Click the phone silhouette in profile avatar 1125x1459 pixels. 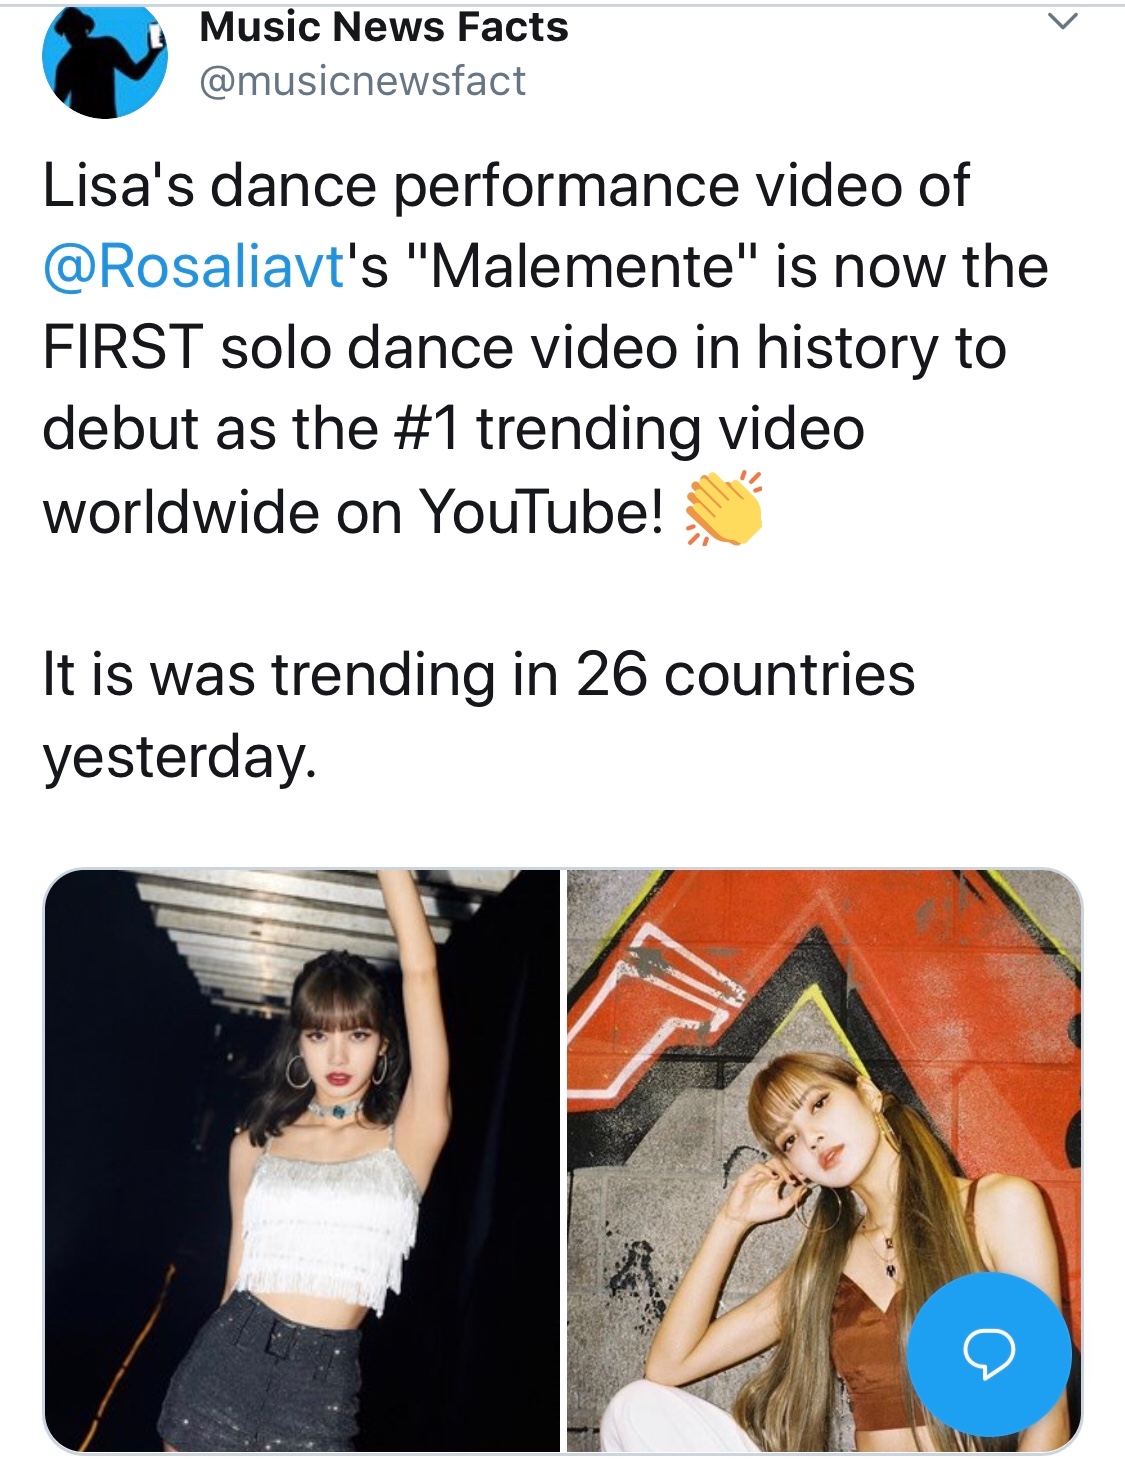(153, 40)
